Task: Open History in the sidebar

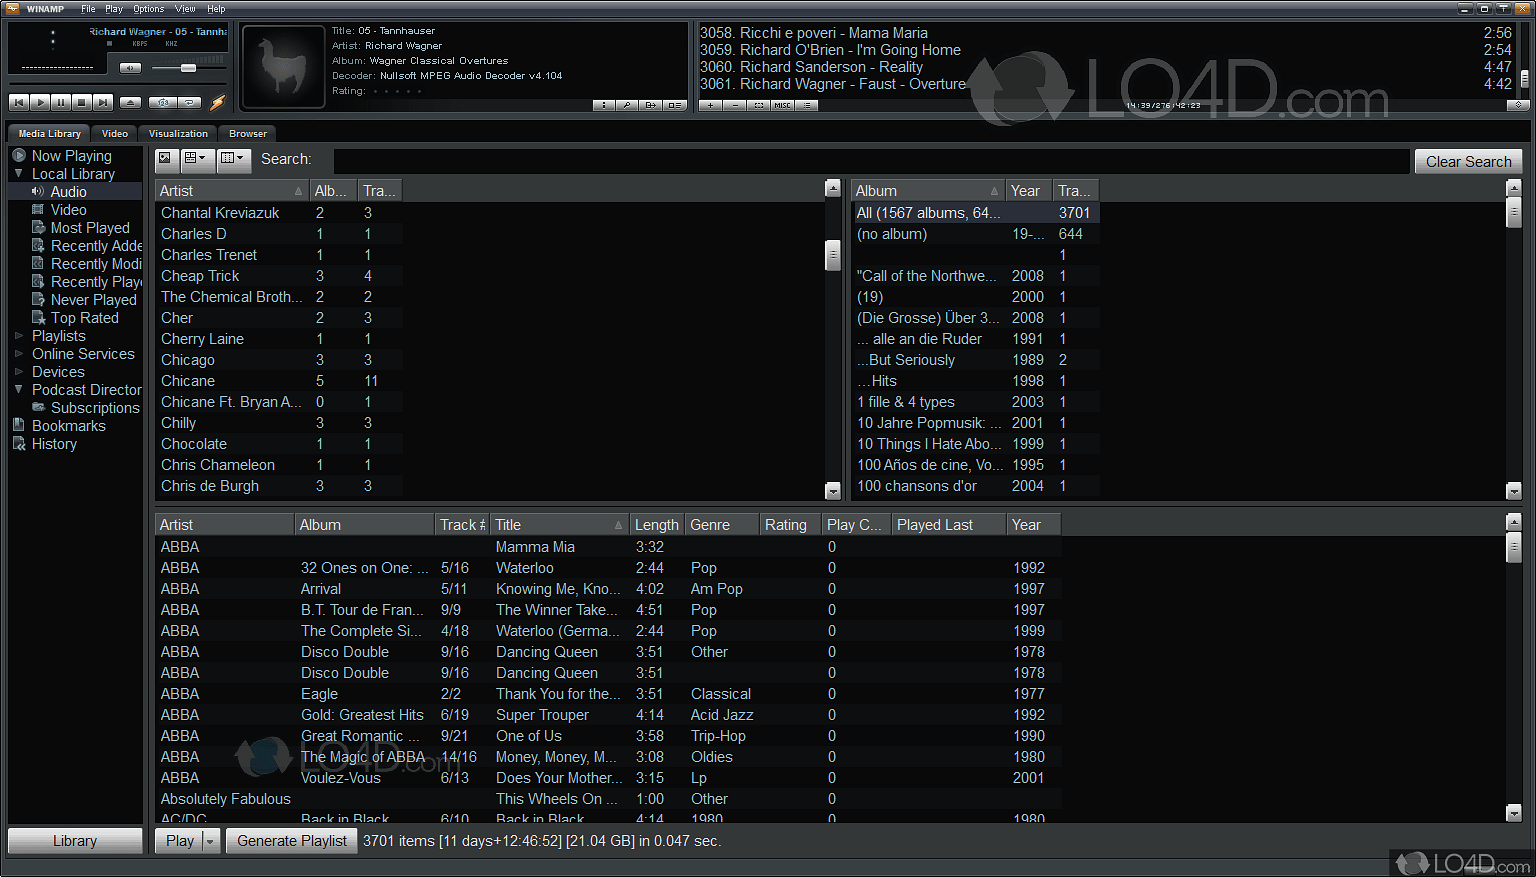Action: pyautogui.click(x=54, y=444)
